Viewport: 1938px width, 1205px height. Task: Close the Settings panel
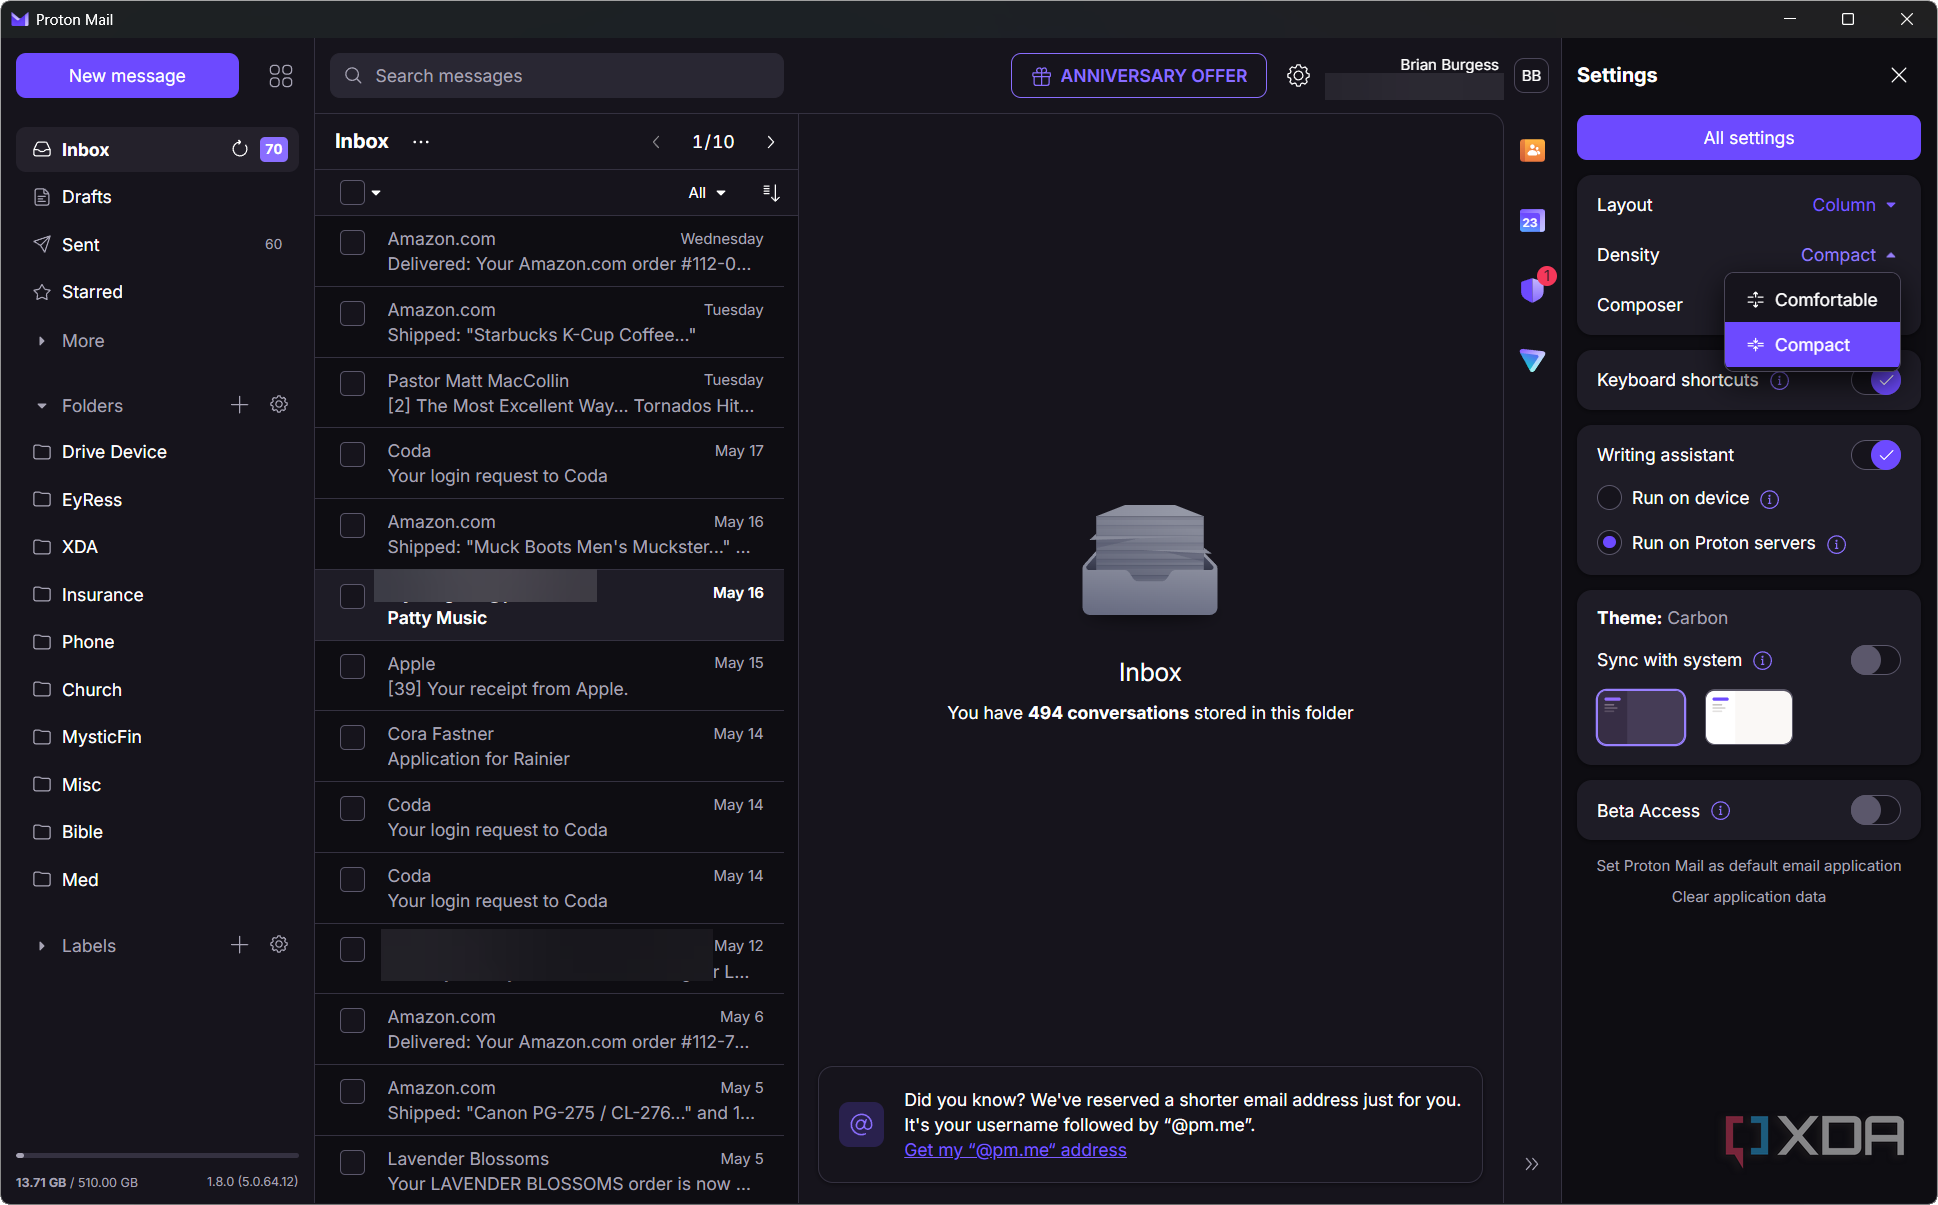point(1899,76)
